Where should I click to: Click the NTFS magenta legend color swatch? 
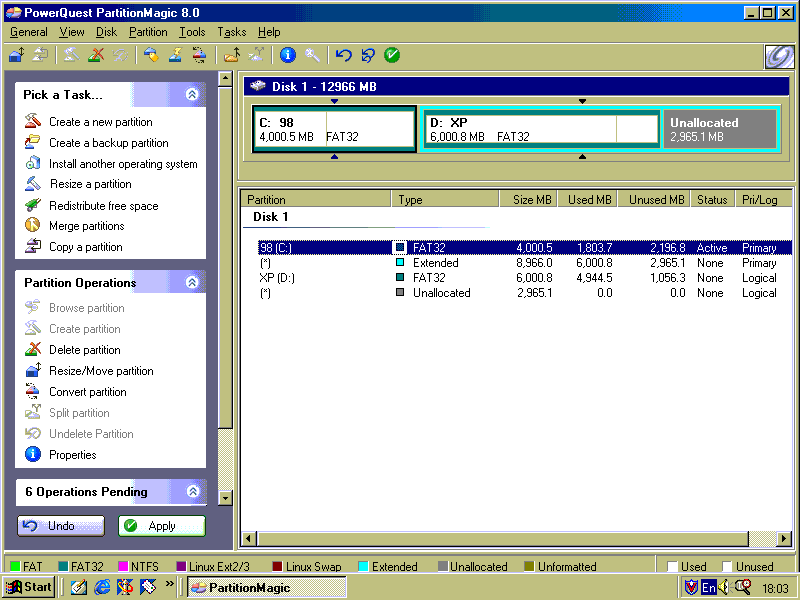(123, 567)
